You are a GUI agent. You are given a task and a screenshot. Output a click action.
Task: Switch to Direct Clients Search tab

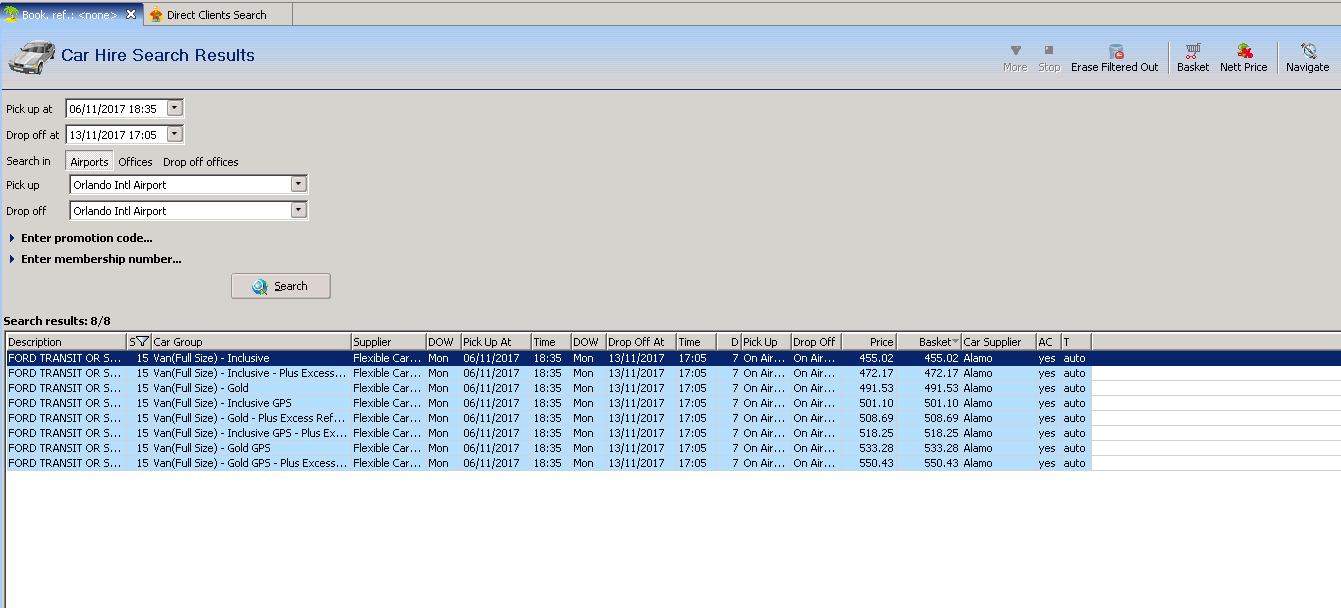point(217,15)
